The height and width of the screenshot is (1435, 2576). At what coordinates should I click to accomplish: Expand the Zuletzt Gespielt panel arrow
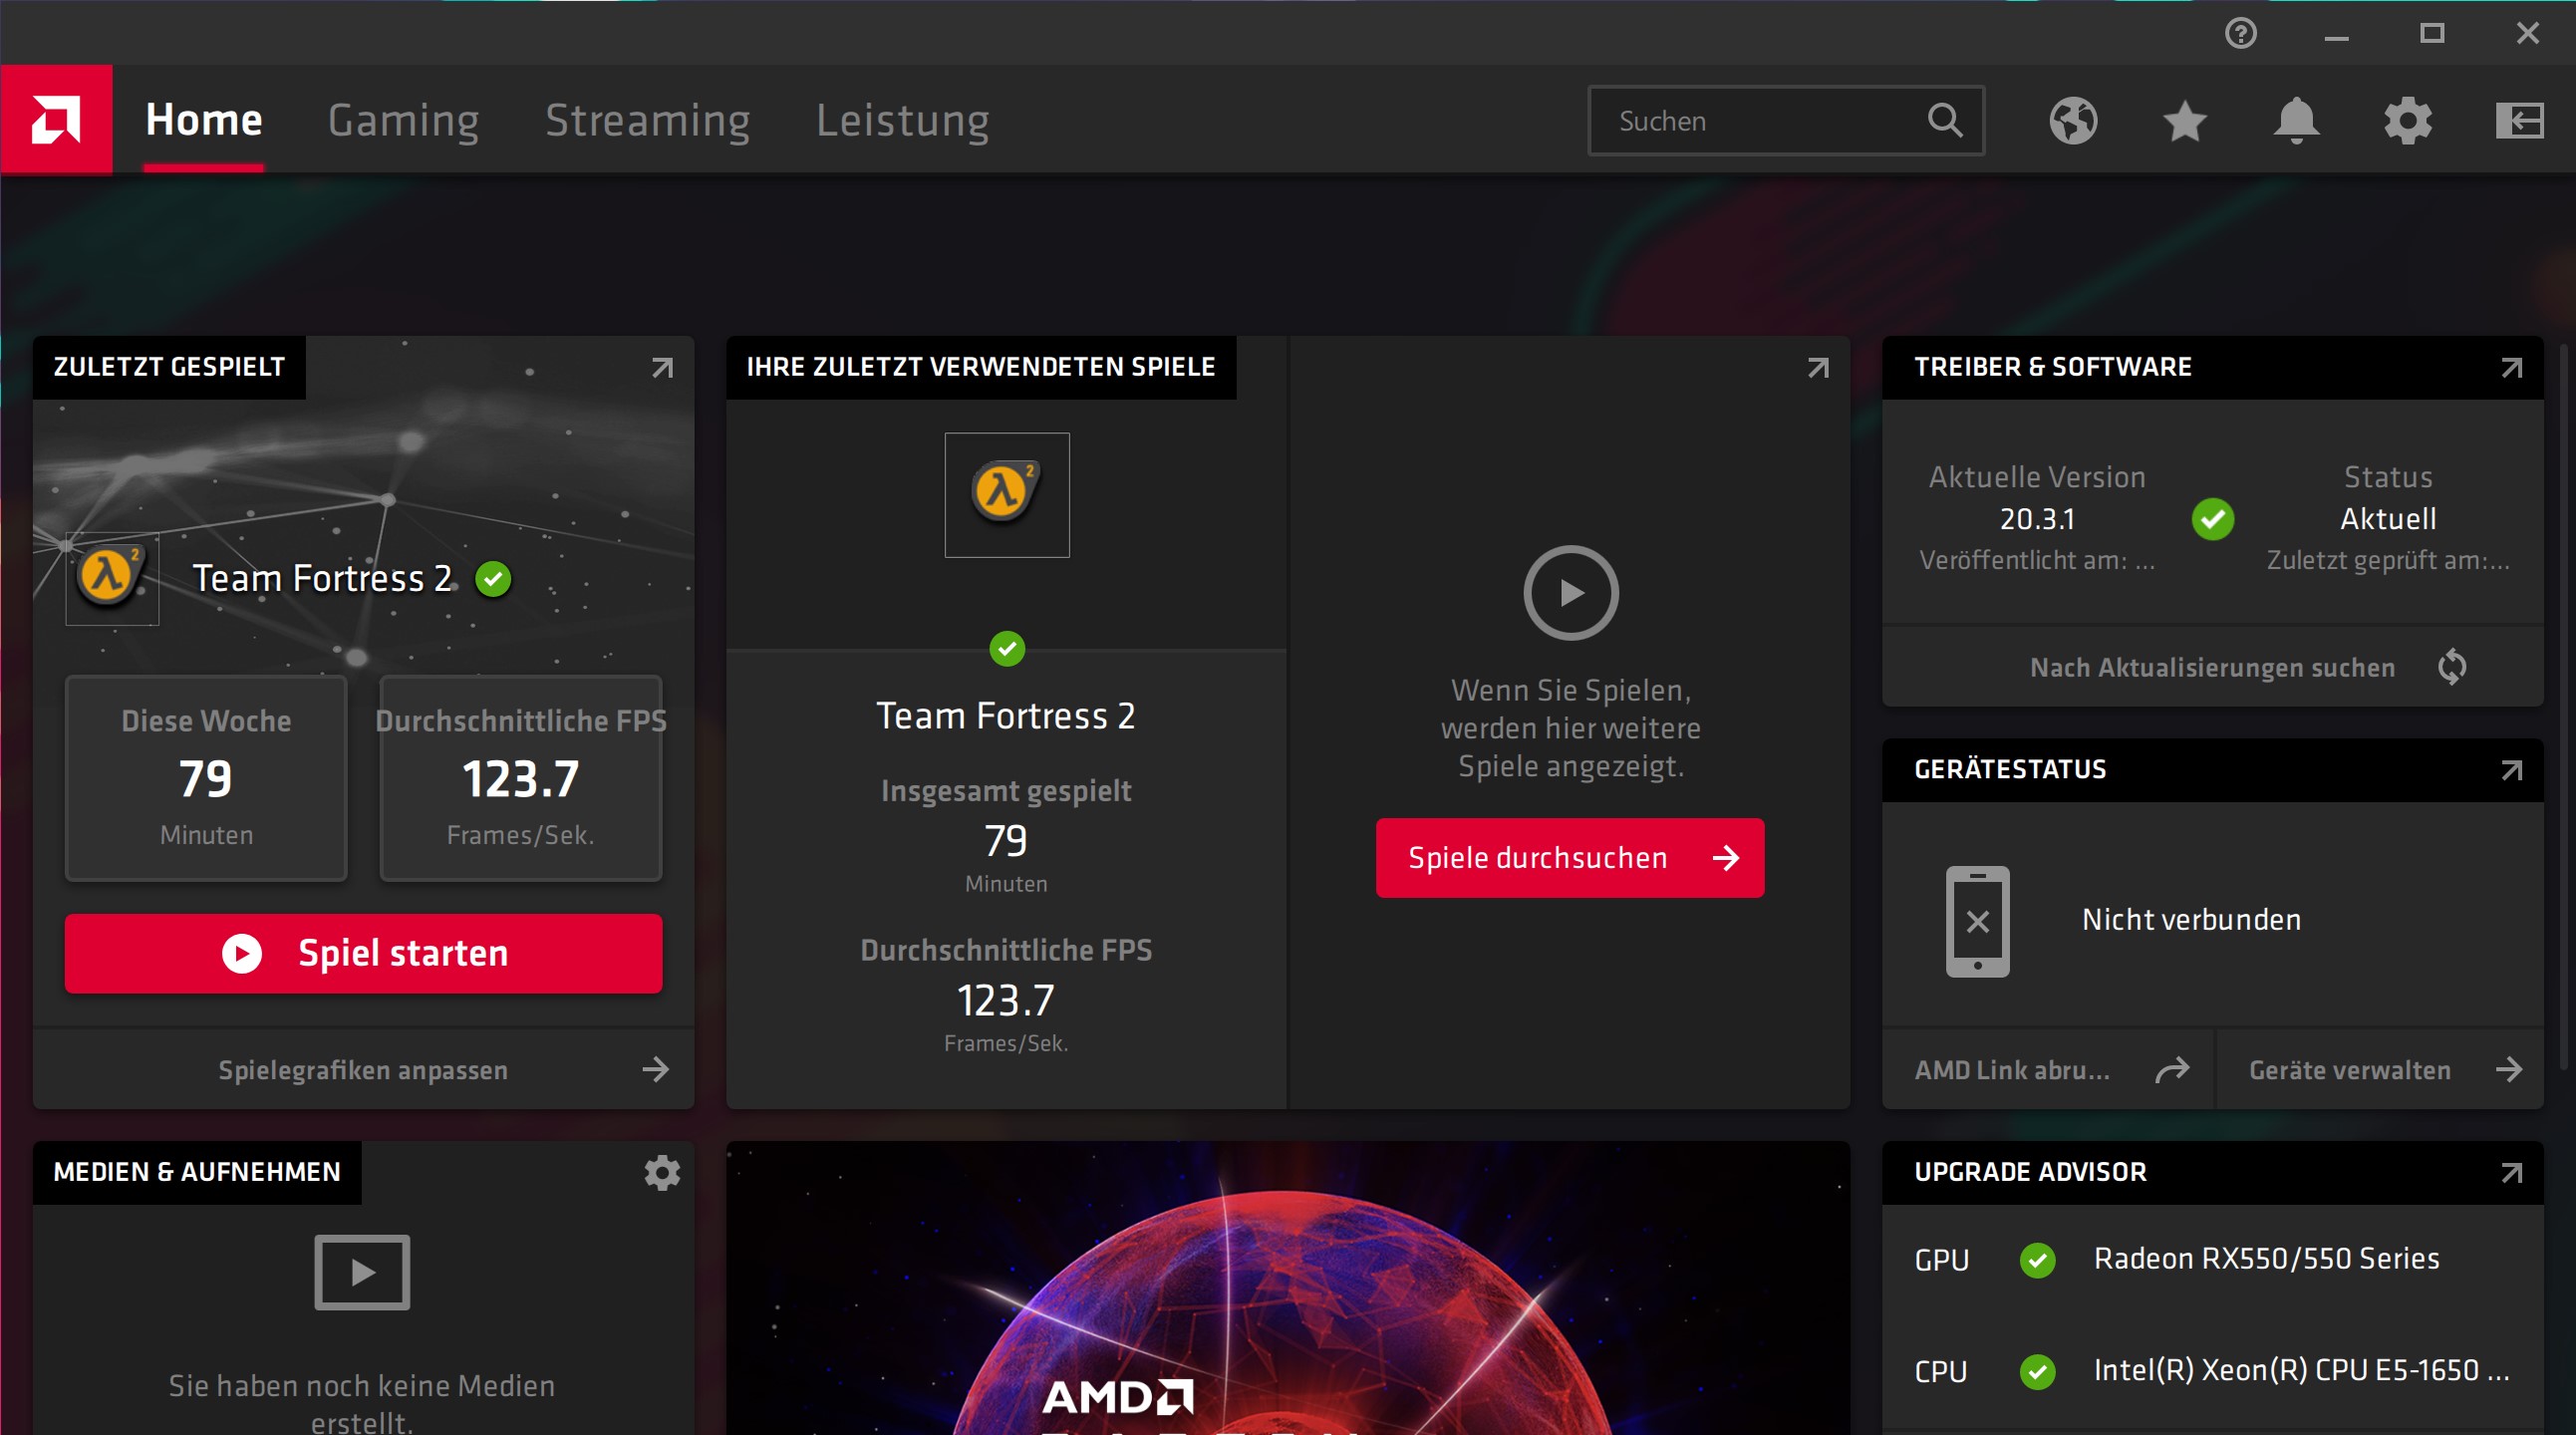(x=662, y=368)
